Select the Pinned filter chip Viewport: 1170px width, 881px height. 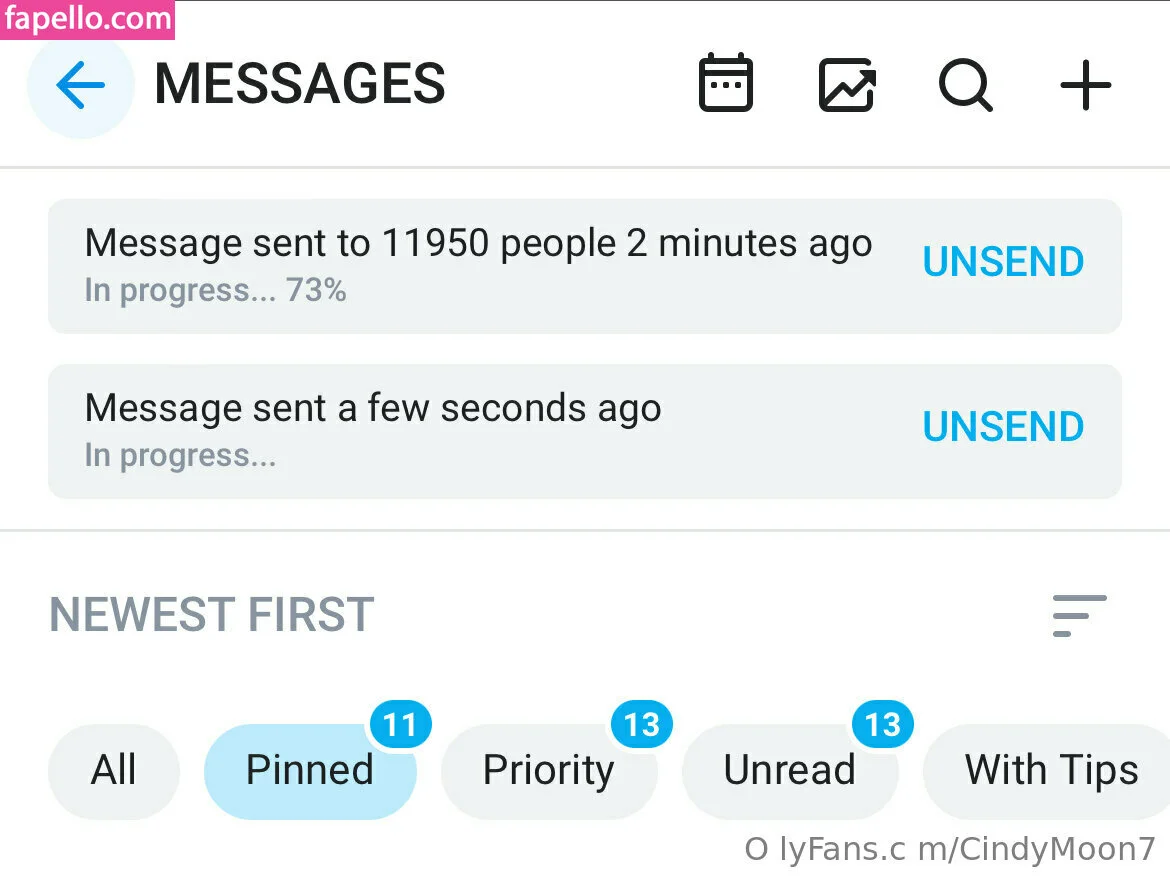click(310, 771)
